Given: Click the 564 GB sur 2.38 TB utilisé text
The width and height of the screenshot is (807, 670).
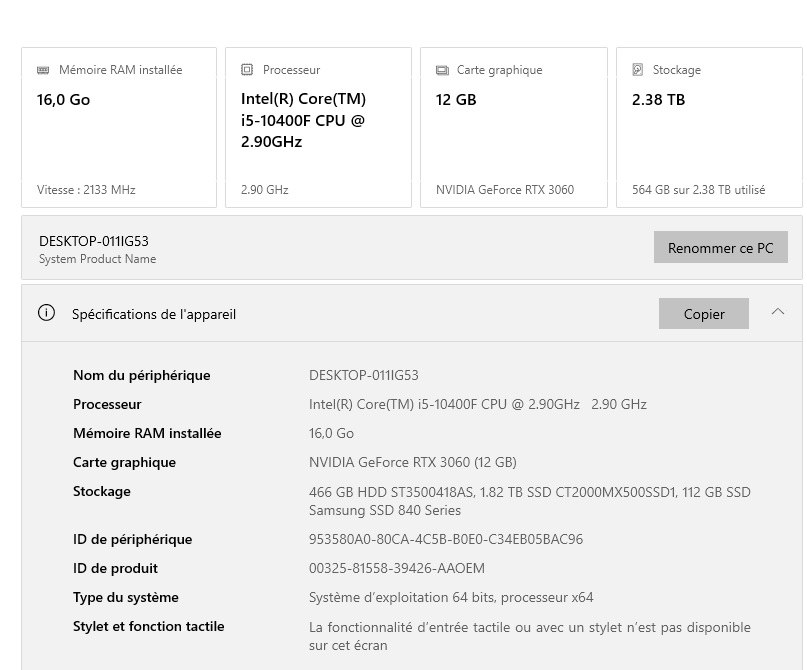Looking at the screenshot, I should 698,190.
